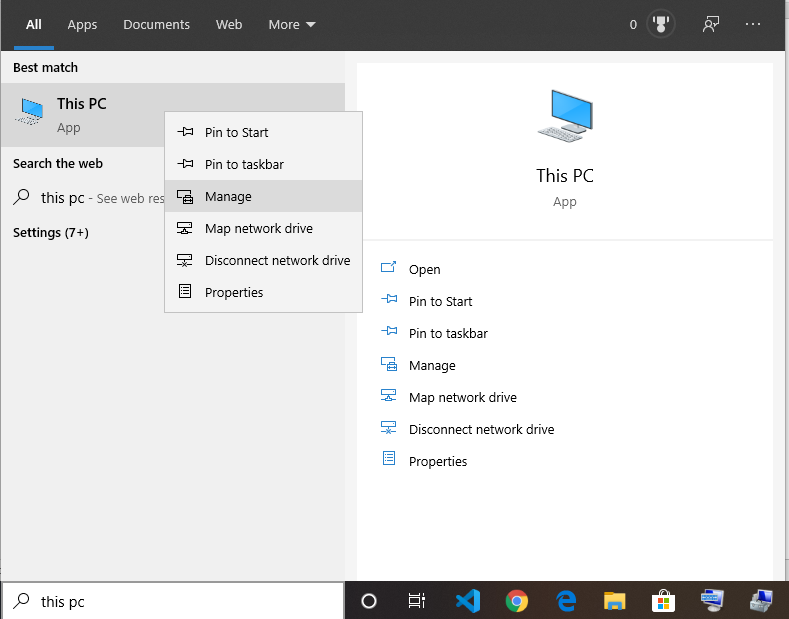Open Microsoft Store from the taskbar

(x=664, y=600)
